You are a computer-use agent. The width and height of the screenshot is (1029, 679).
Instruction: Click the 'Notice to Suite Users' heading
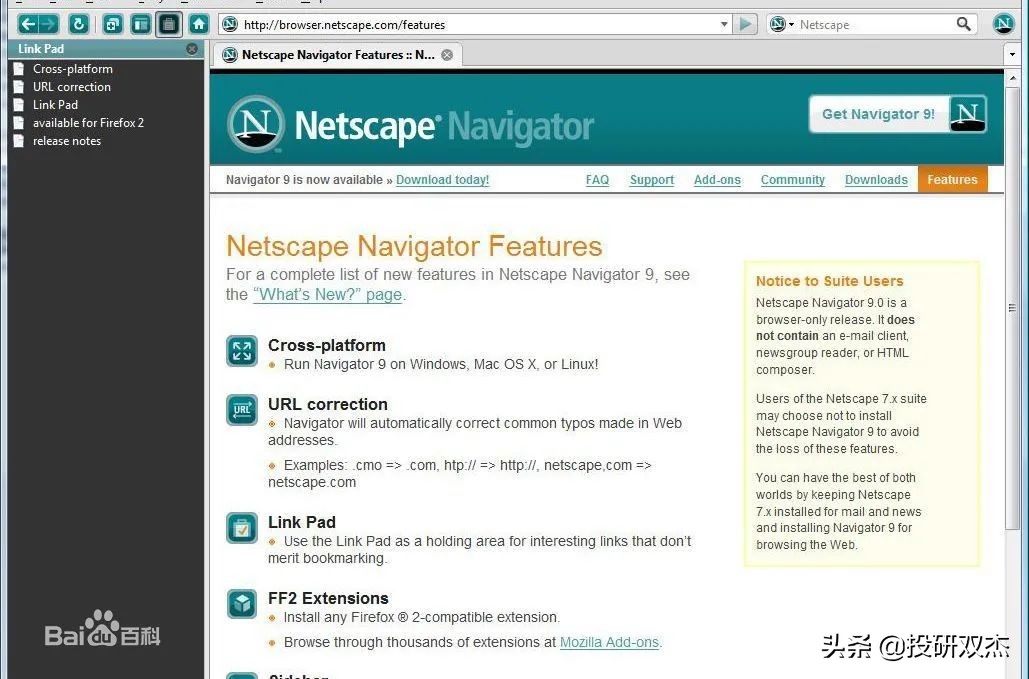(830, 281)
